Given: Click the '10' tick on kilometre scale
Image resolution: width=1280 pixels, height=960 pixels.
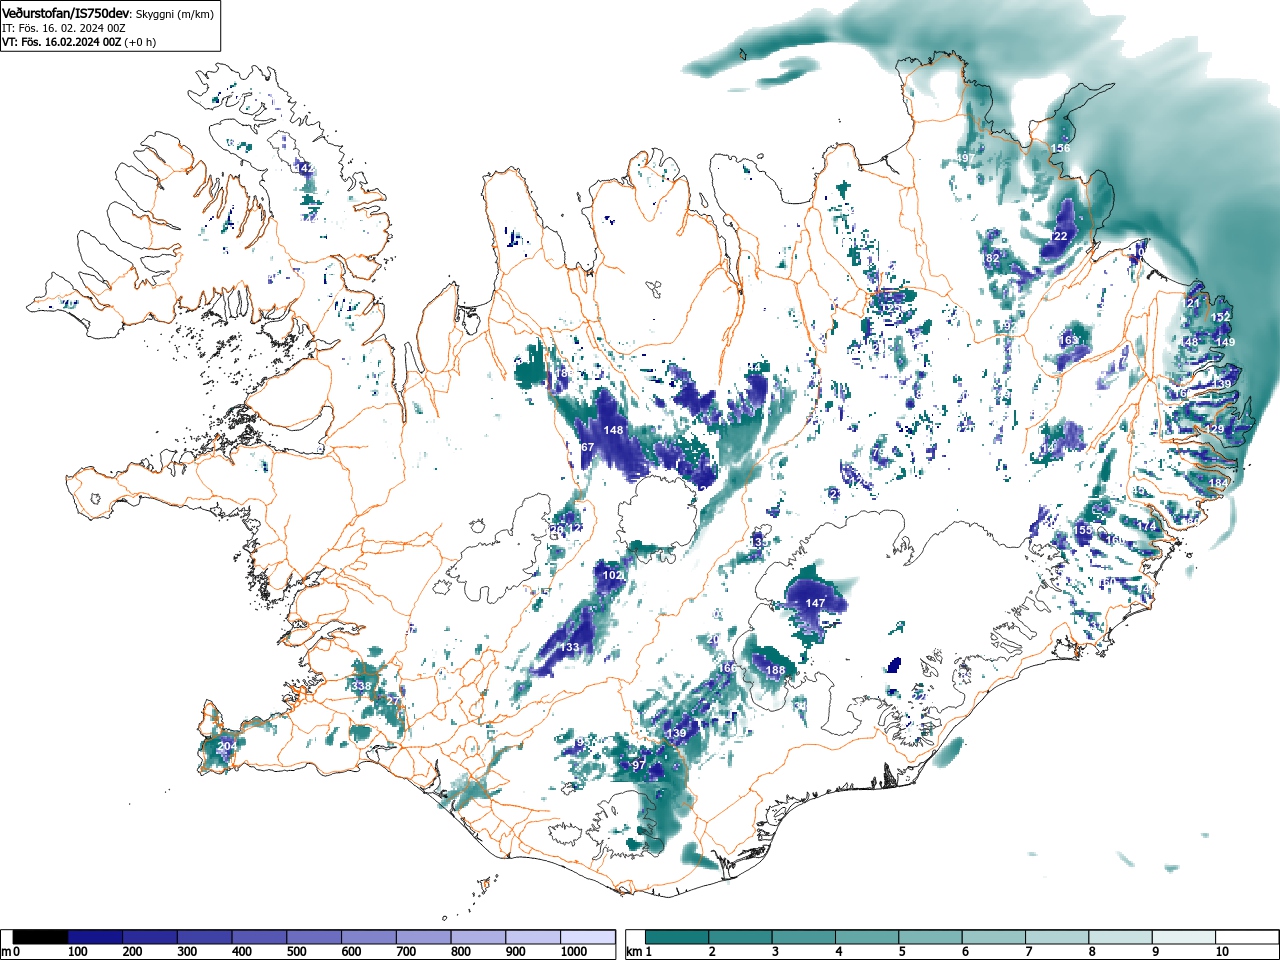Looking at the screenshot, I should pos(1222,952).
